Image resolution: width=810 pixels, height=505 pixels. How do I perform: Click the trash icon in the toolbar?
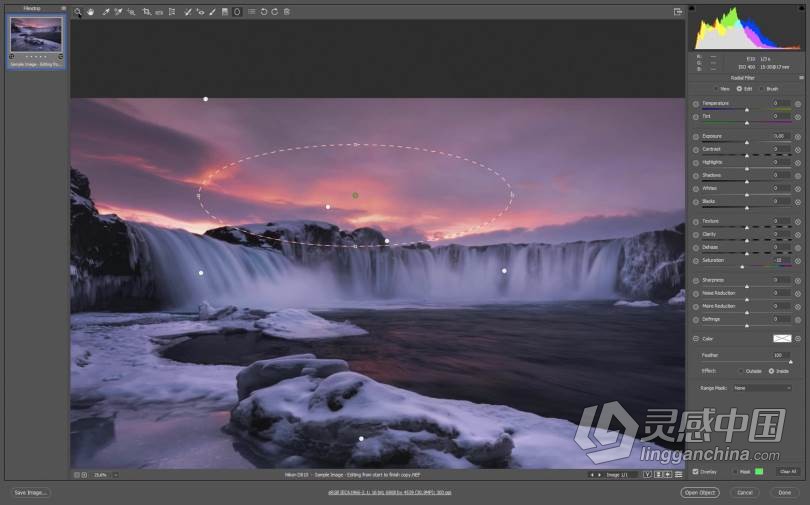pyautogui.click(x=287, y=11)
